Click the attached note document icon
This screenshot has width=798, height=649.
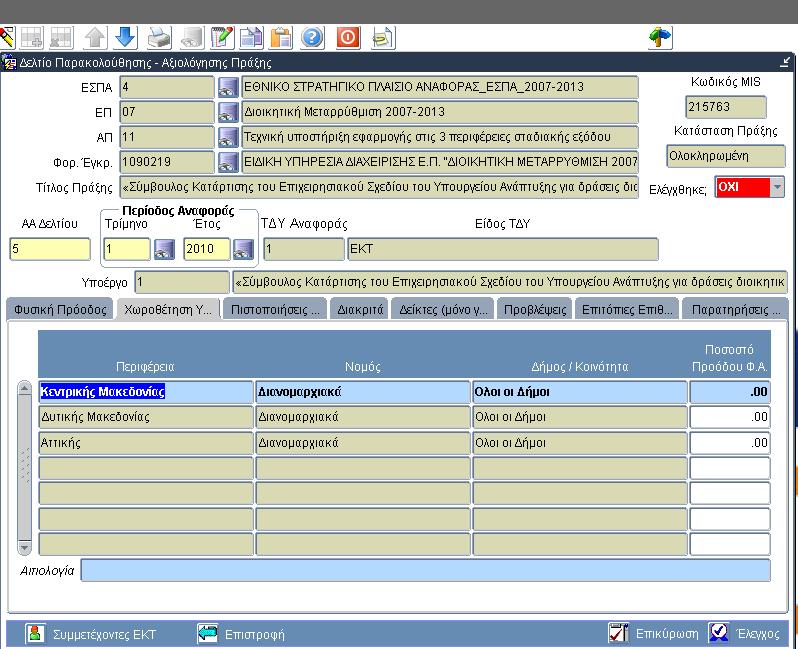pos(383,38)
